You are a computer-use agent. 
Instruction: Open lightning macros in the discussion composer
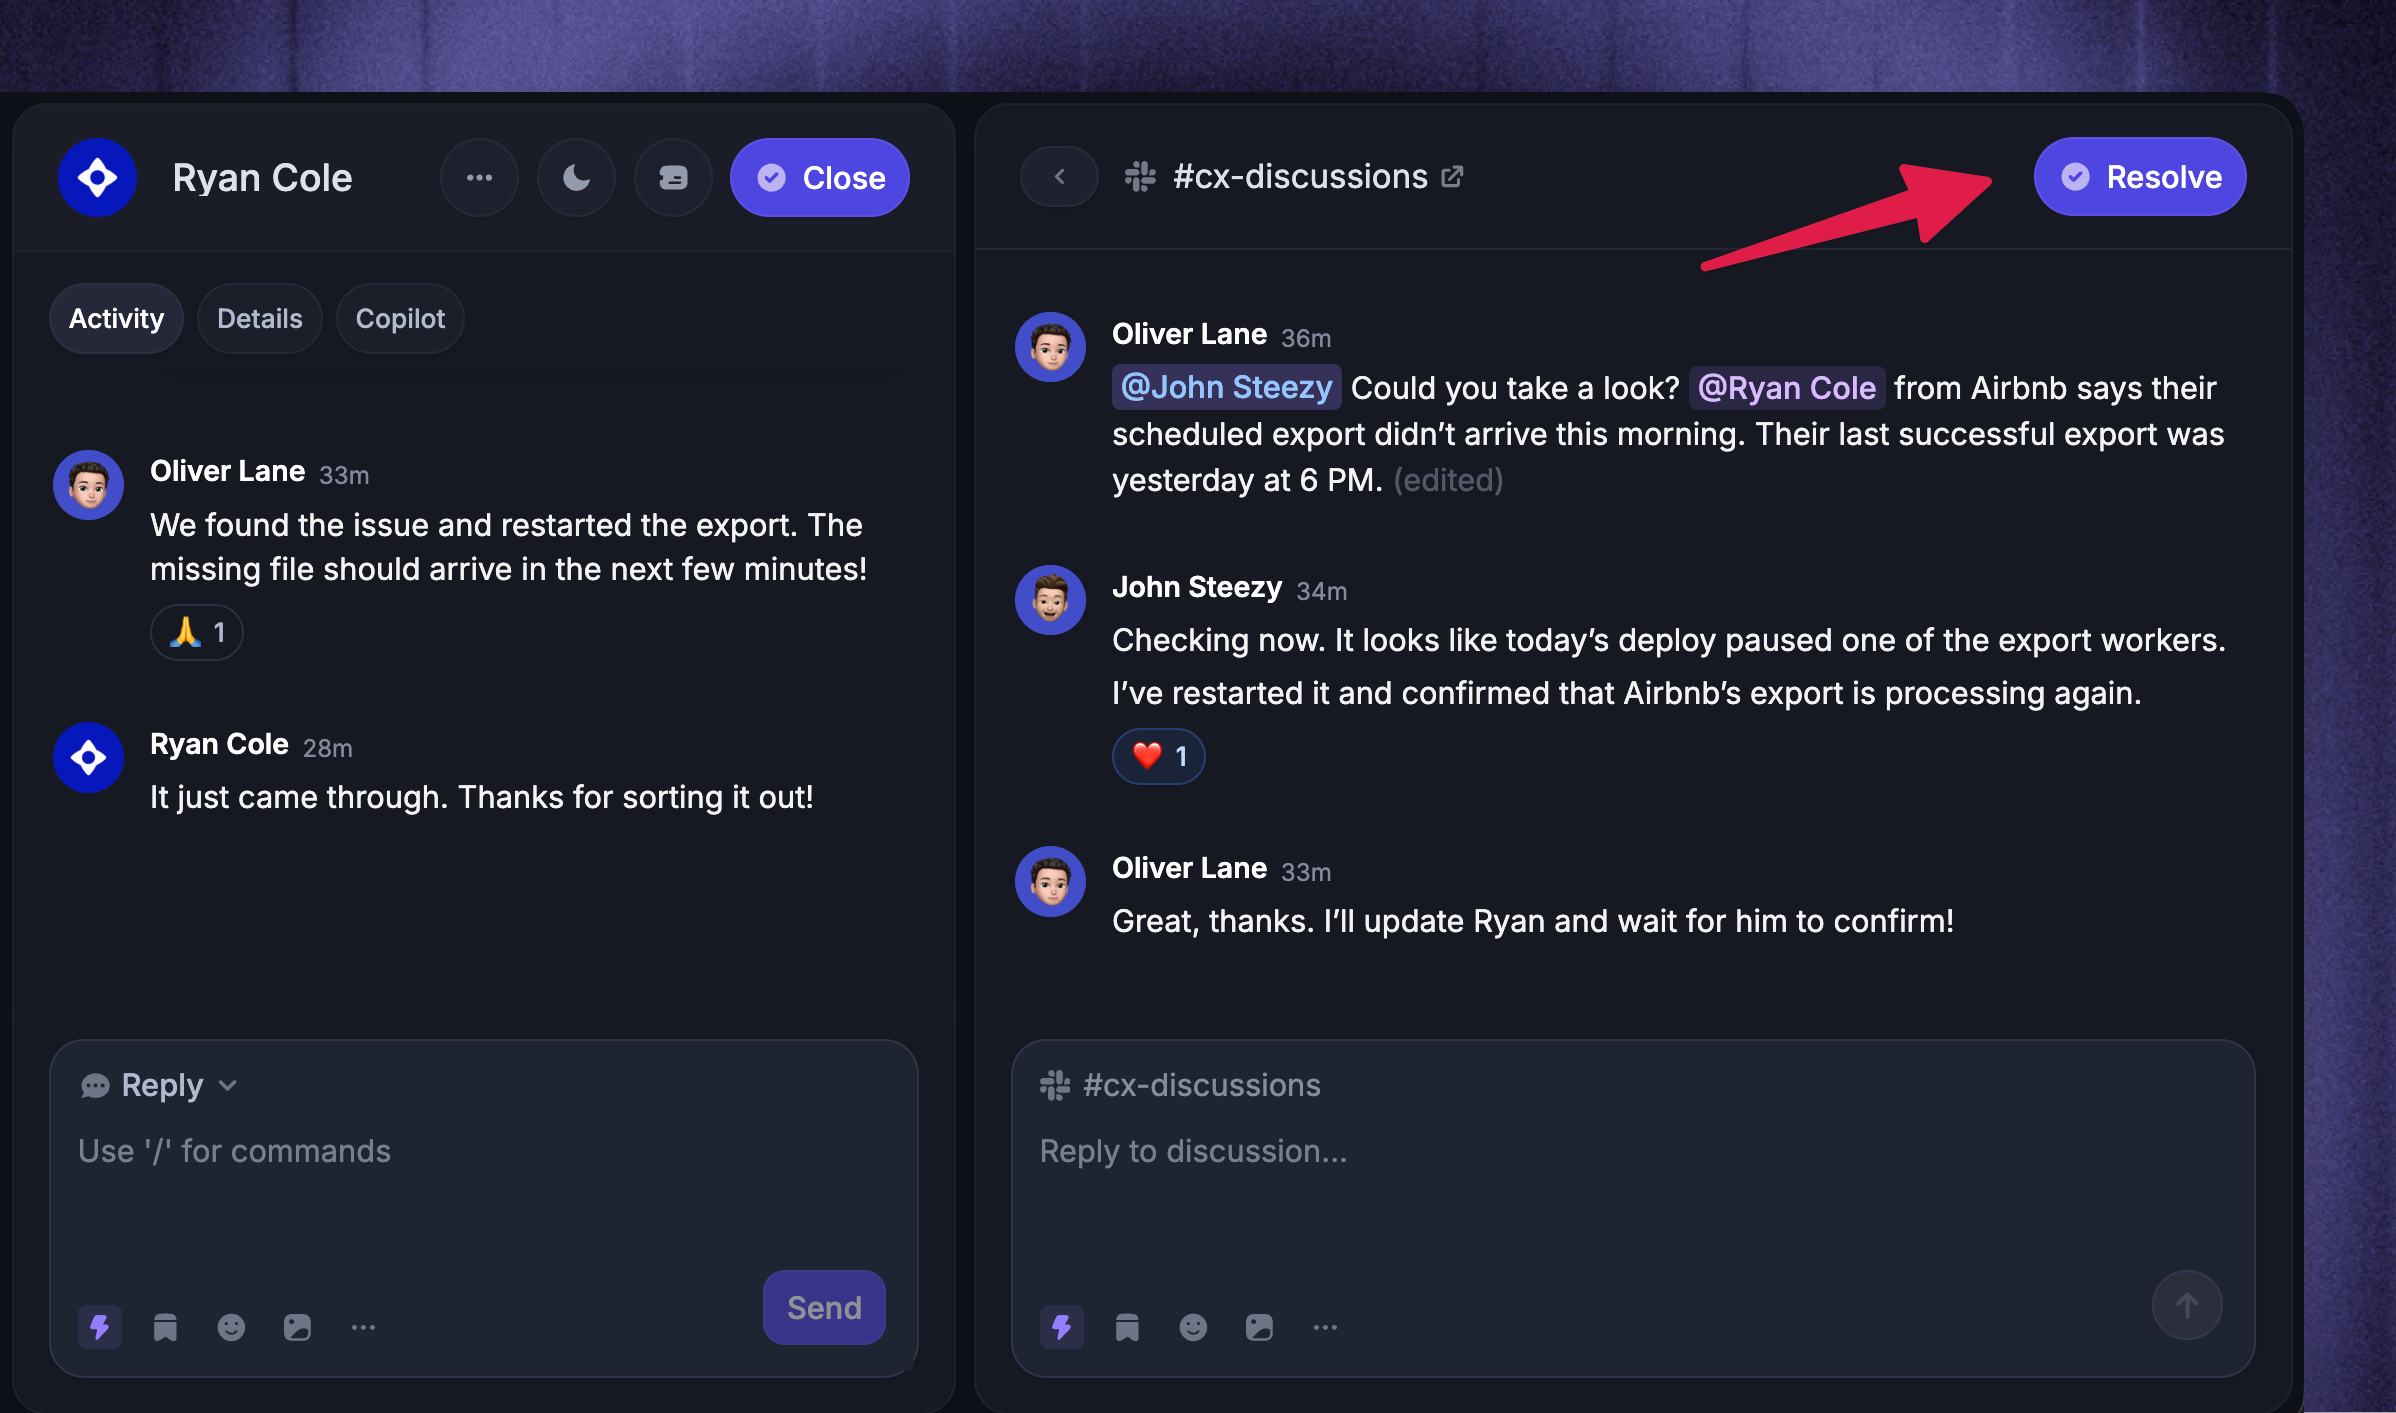pyautogui.click(x=1062, y=1327)
